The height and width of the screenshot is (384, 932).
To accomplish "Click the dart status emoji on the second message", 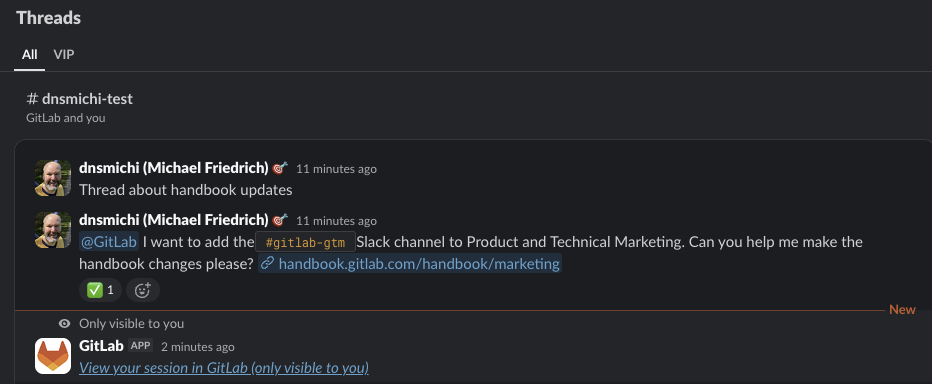I will [x=280, y=221].
